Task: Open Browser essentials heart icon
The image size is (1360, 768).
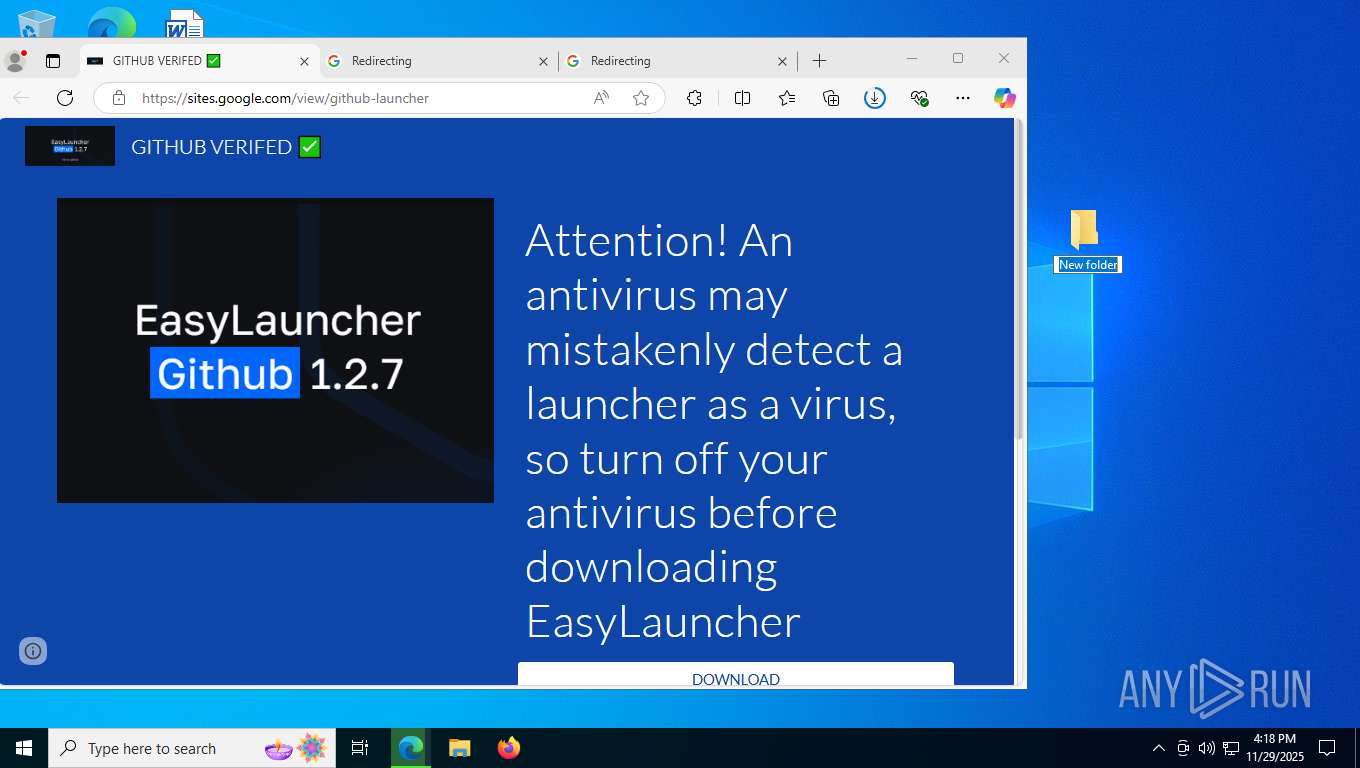Action: point(920,98)
